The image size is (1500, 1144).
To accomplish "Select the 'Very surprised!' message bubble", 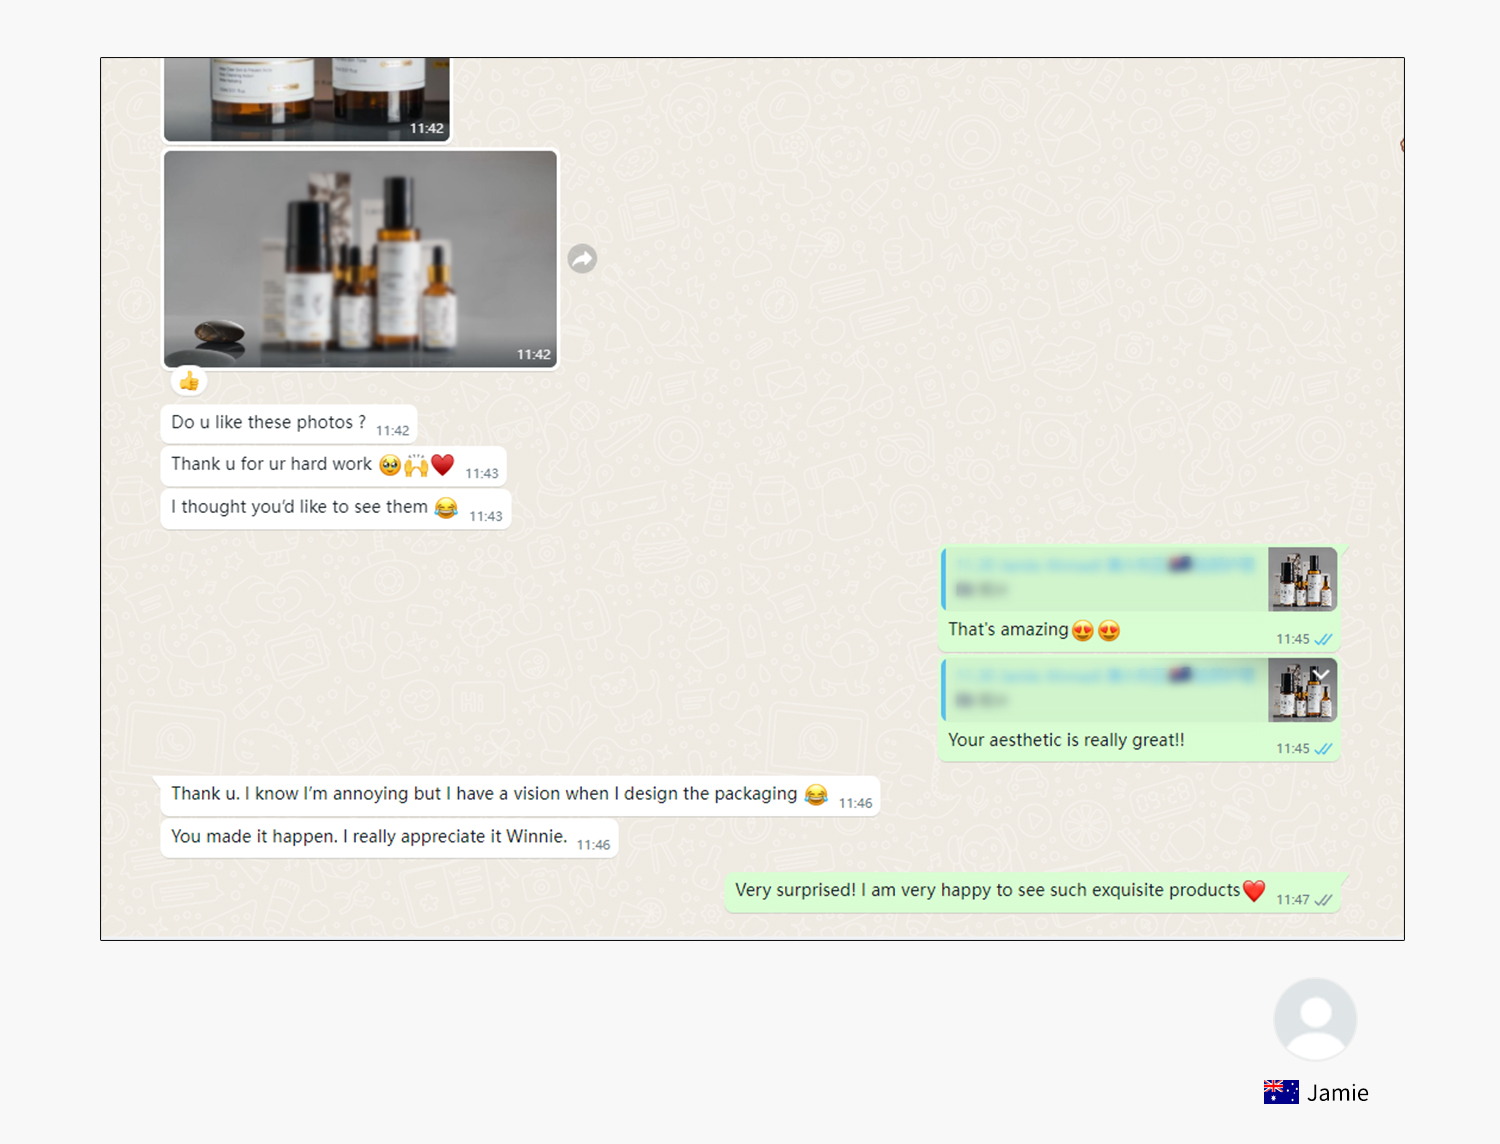I will (x=987, y=891).
